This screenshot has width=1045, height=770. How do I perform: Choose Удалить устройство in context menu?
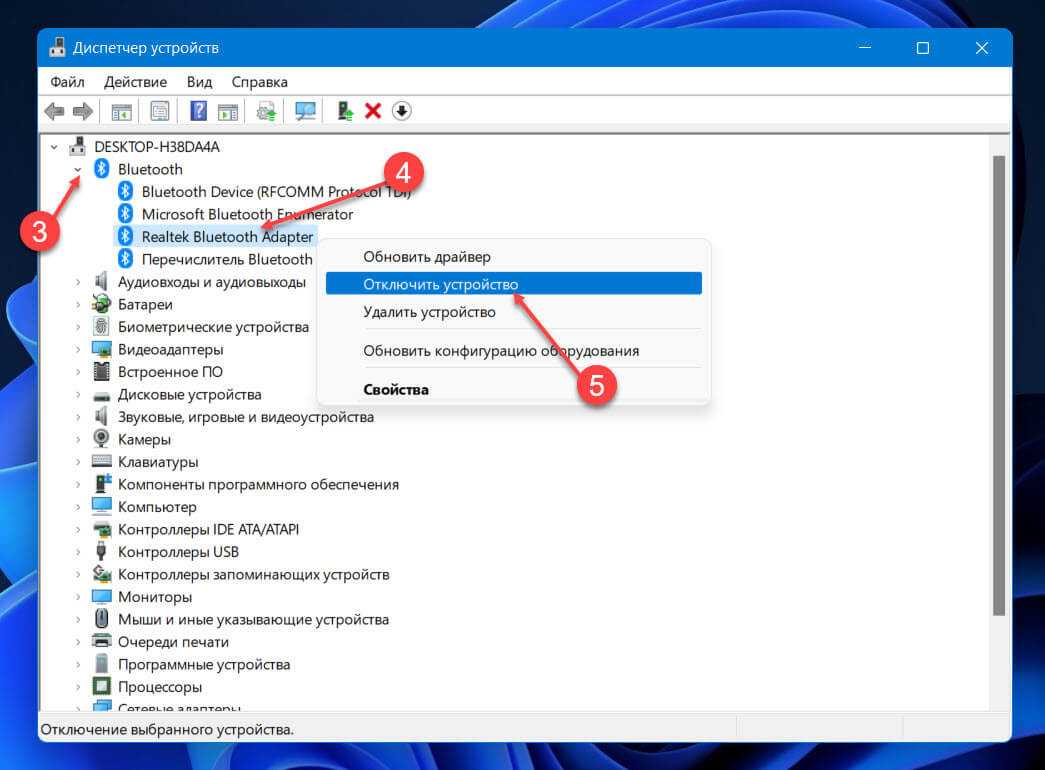tap(513, 312)
